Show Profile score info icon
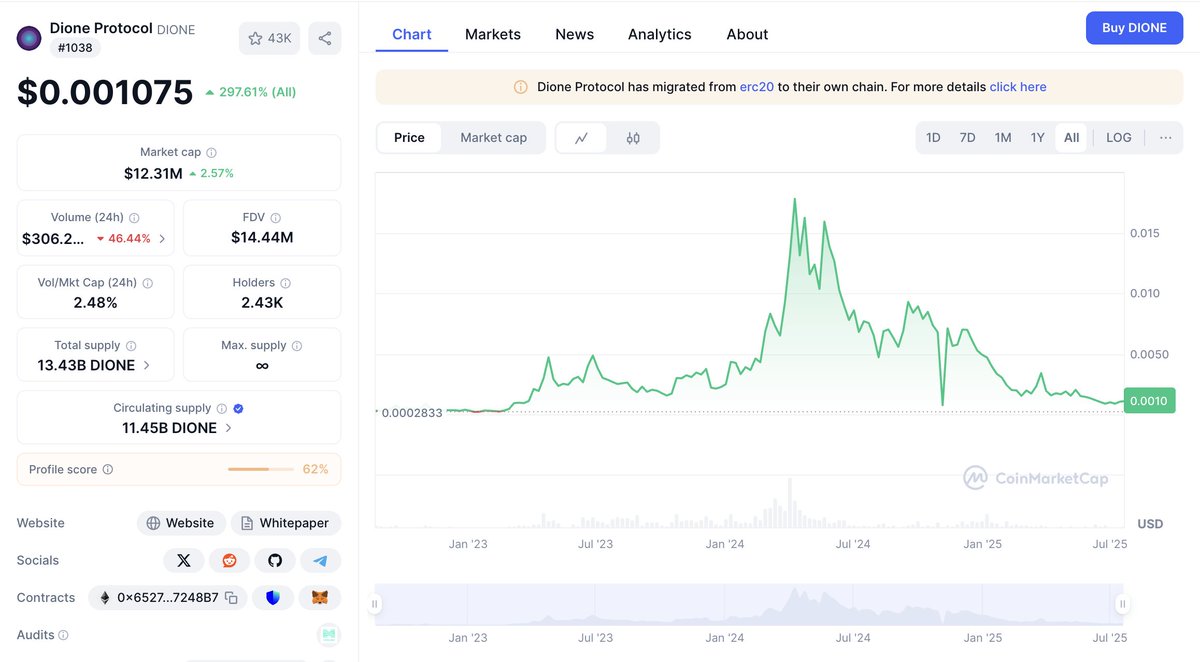Screen dimensions: 1200x662 108,470
